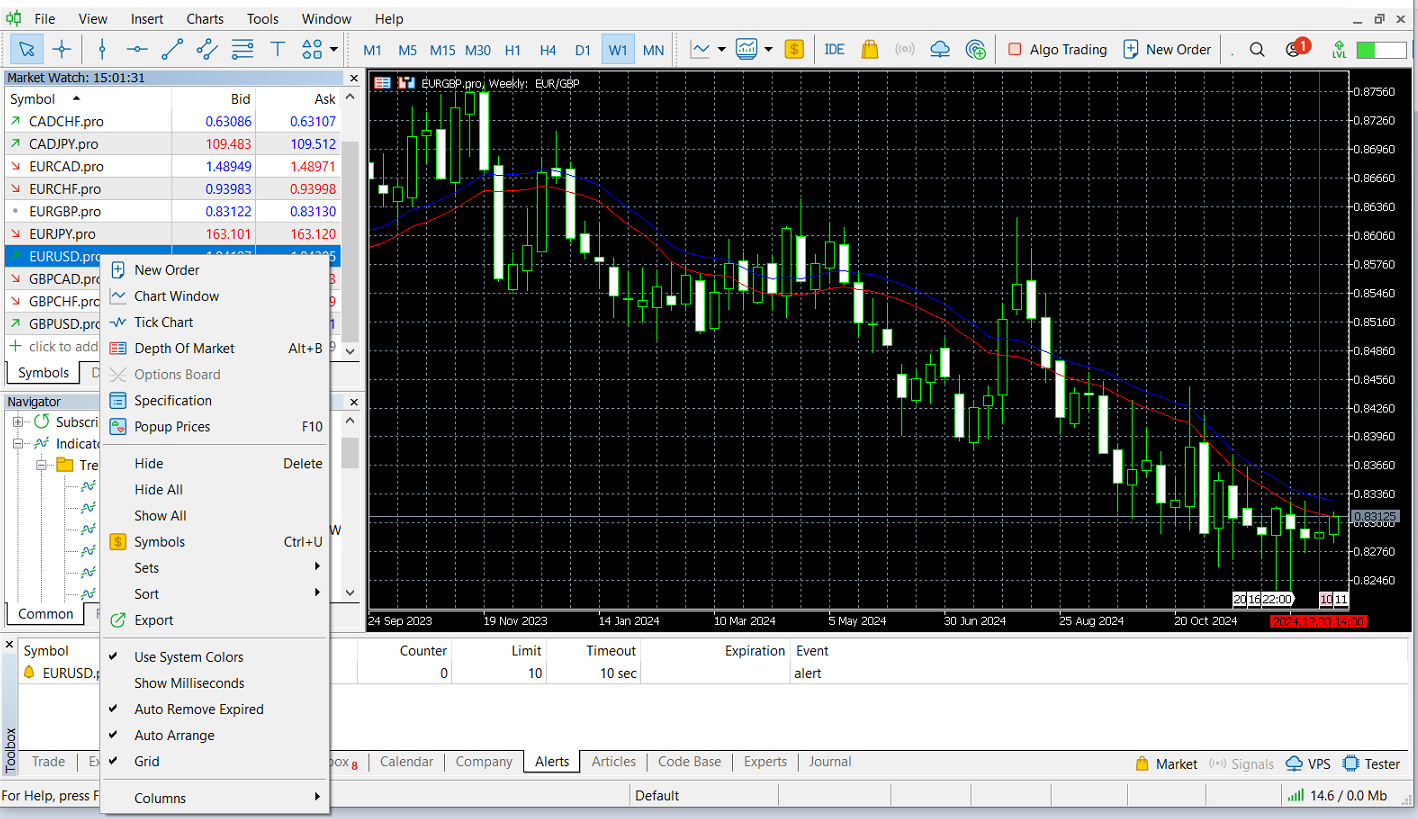The width and height of the screenshot is (1418, 819).
Task: Open the VPS cloud icon in toolbar
Action: pyautogui.click(x=940, y=49)
